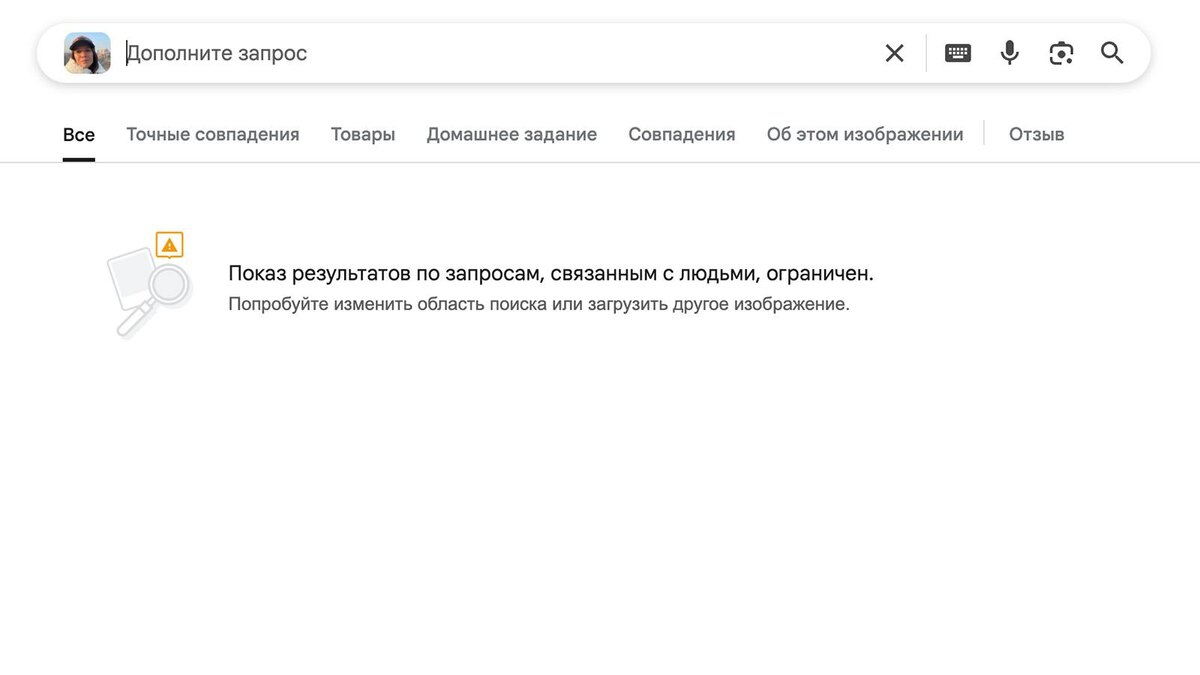Run the search with the magnifier icon

click(x=1111, y=53)
